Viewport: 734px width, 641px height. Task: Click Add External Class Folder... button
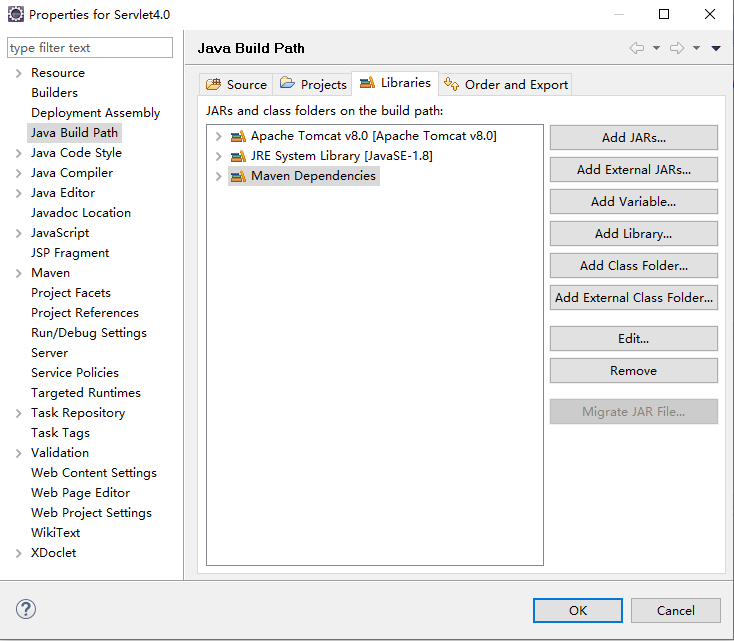(633, 297)
